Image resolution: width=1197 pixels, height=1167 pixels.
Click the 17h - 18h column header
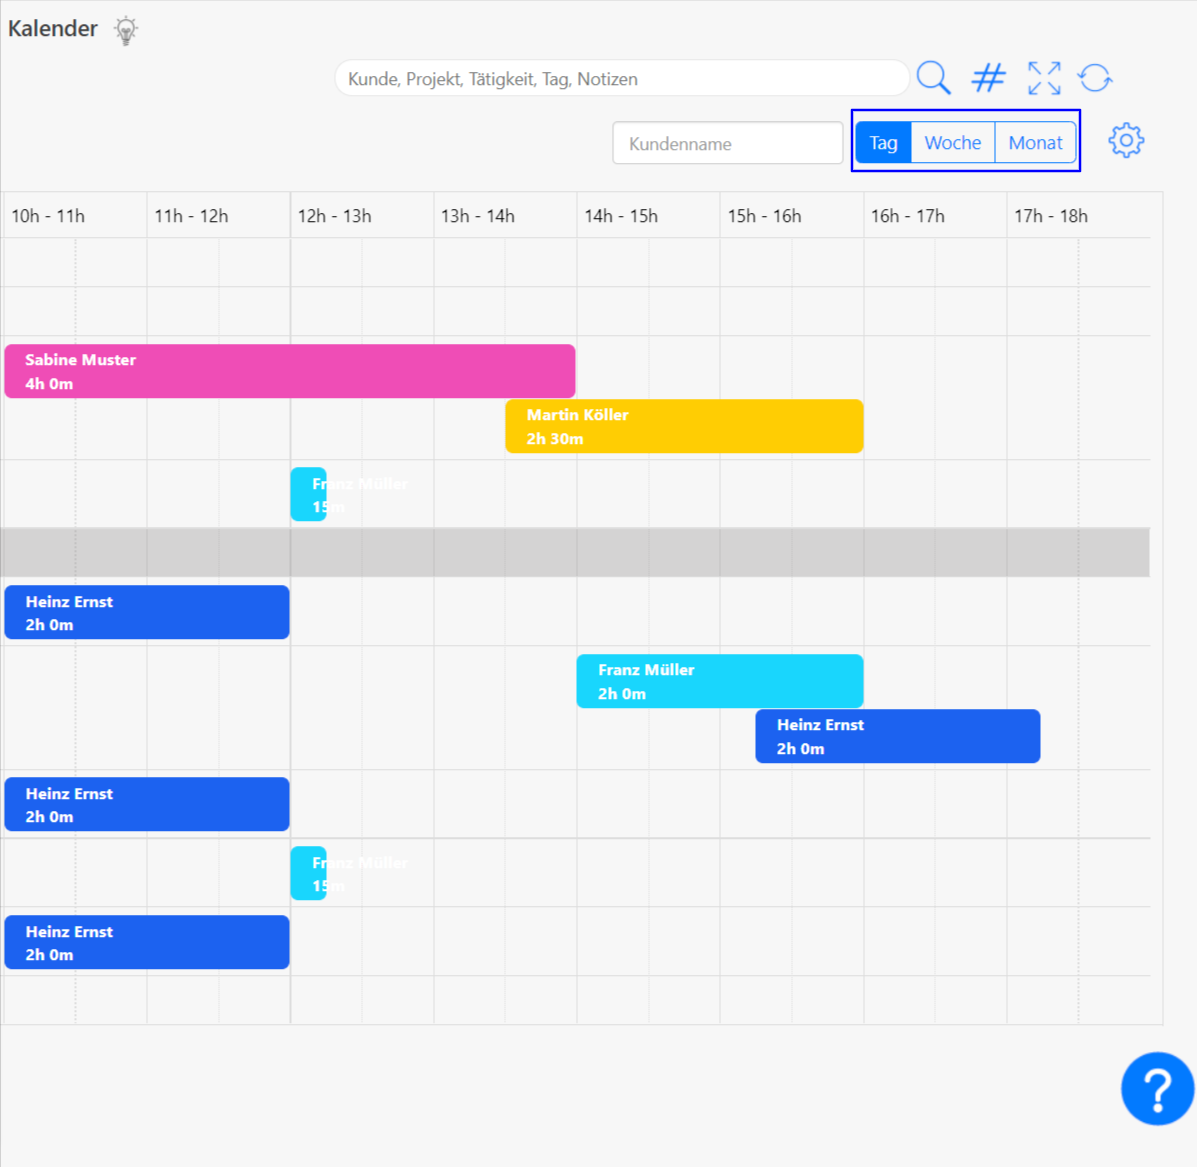pyautogui.click(x=1051, y=216)
